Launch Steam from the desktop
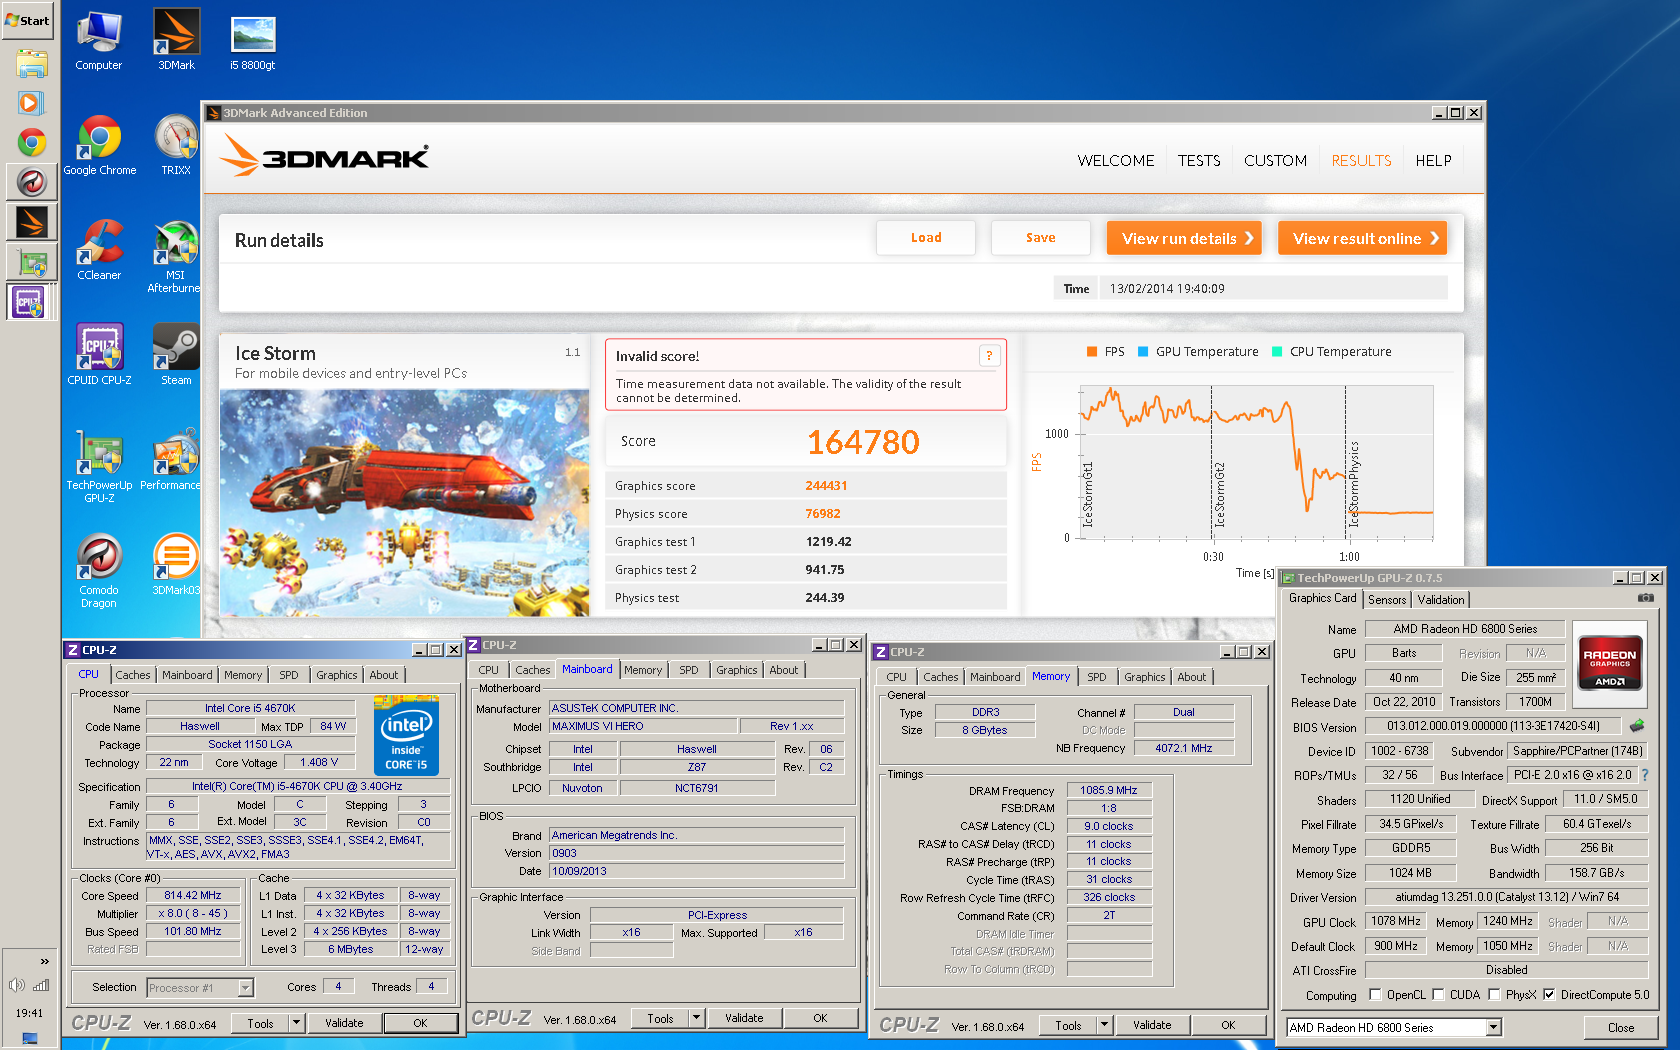The width and height of the screenshot is (1680, 1050). tap(176, 356)
